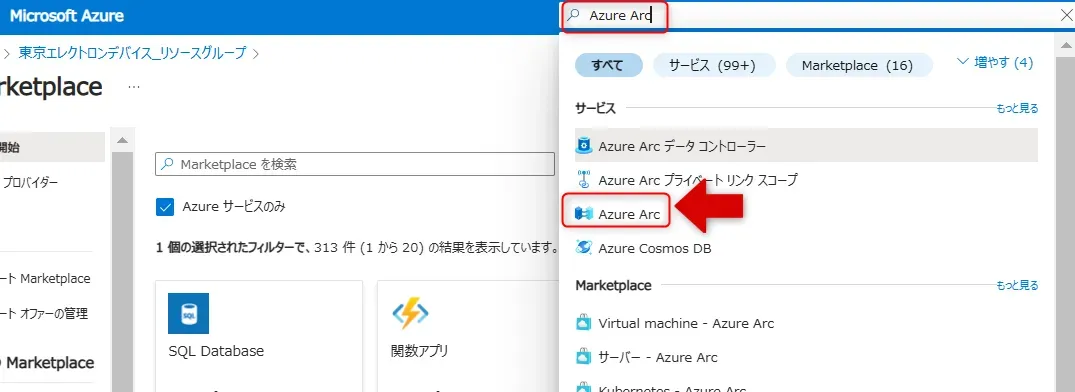The width and height of the screenshot is (1075, 392).
Task: Click the 関数アプリ lightning icon
Action: coord(410,313)
